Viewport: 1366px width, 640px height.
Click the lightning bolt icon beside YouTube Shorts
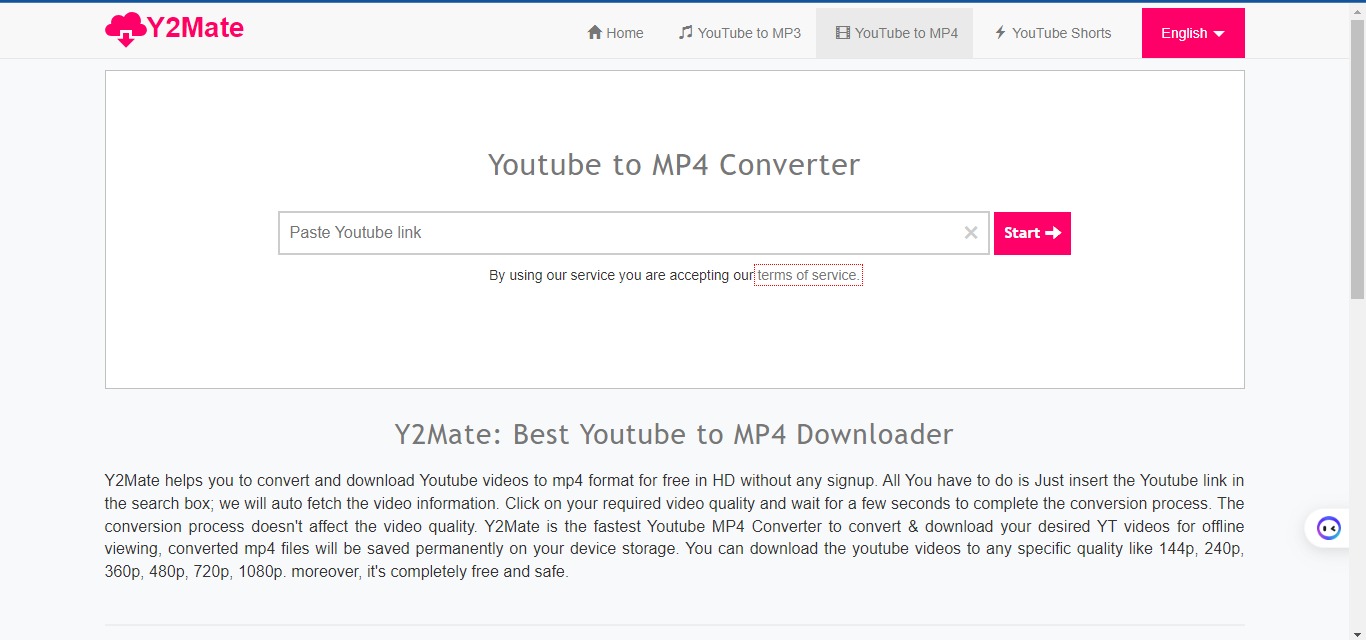(999, 32)
